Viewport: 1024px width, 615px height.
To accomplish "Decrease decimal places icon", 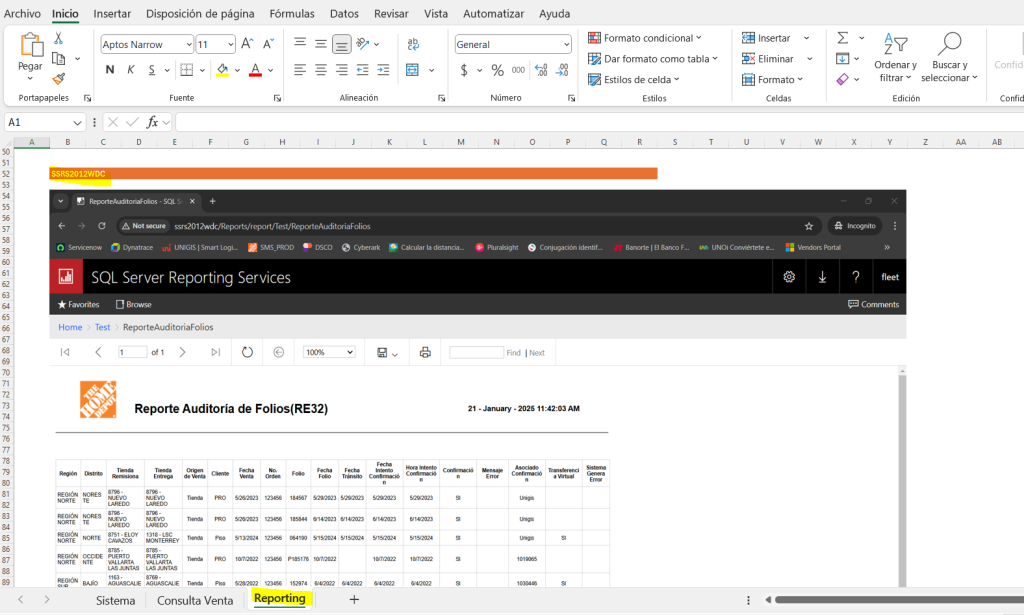I will pos(562,70).
